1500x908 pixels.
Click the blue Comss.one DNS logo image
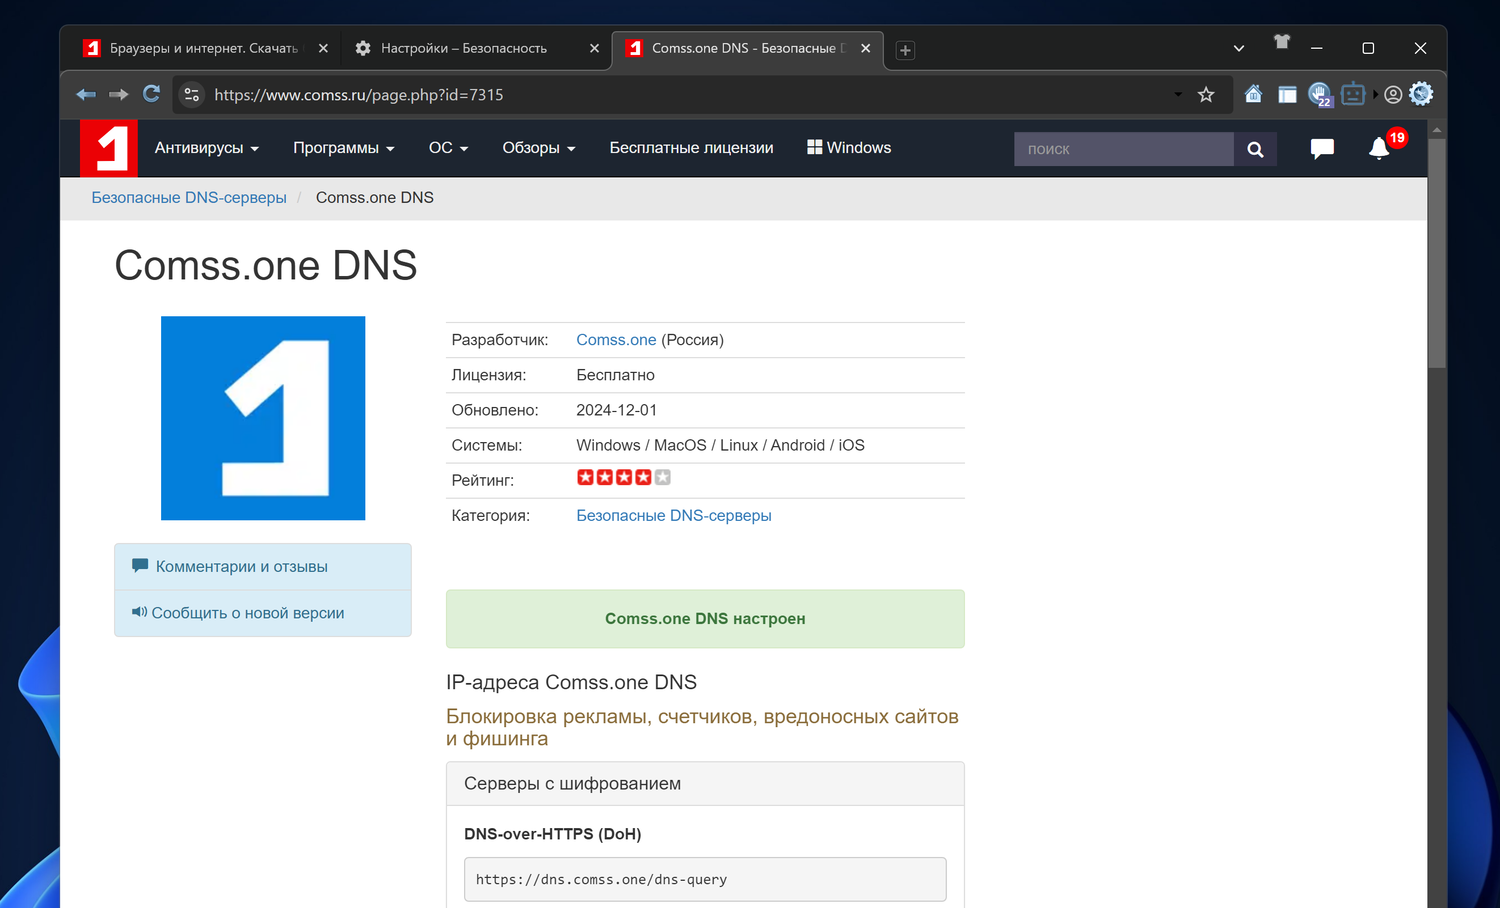point(263,418)
